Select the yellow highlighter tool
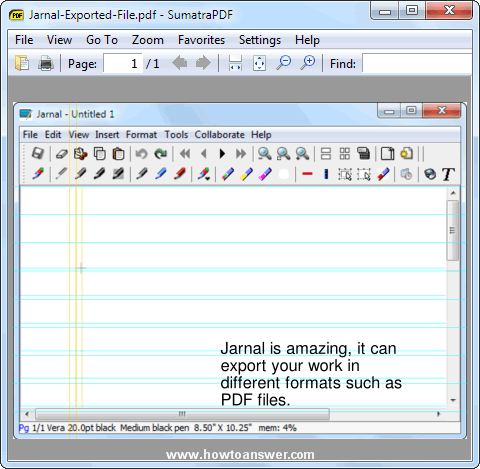 (246, 174)
